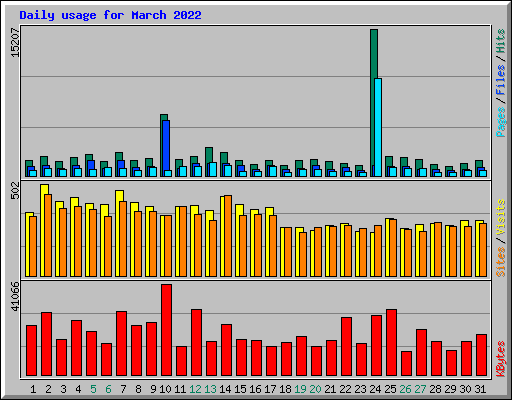Click day label 2 on the x-axis
This screenshot has width=512, height=400.
coord(48,389)
